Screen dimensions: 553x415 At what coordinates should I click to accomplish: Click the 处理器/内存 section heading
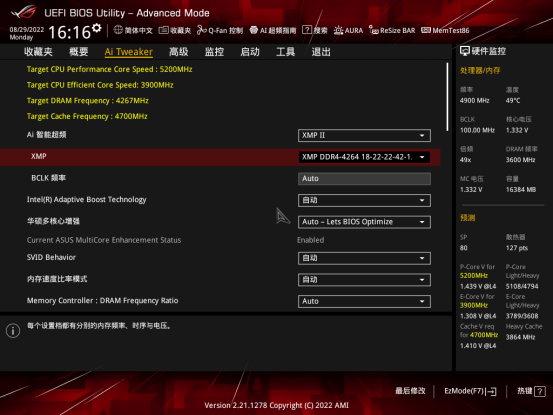pos(480,71)
